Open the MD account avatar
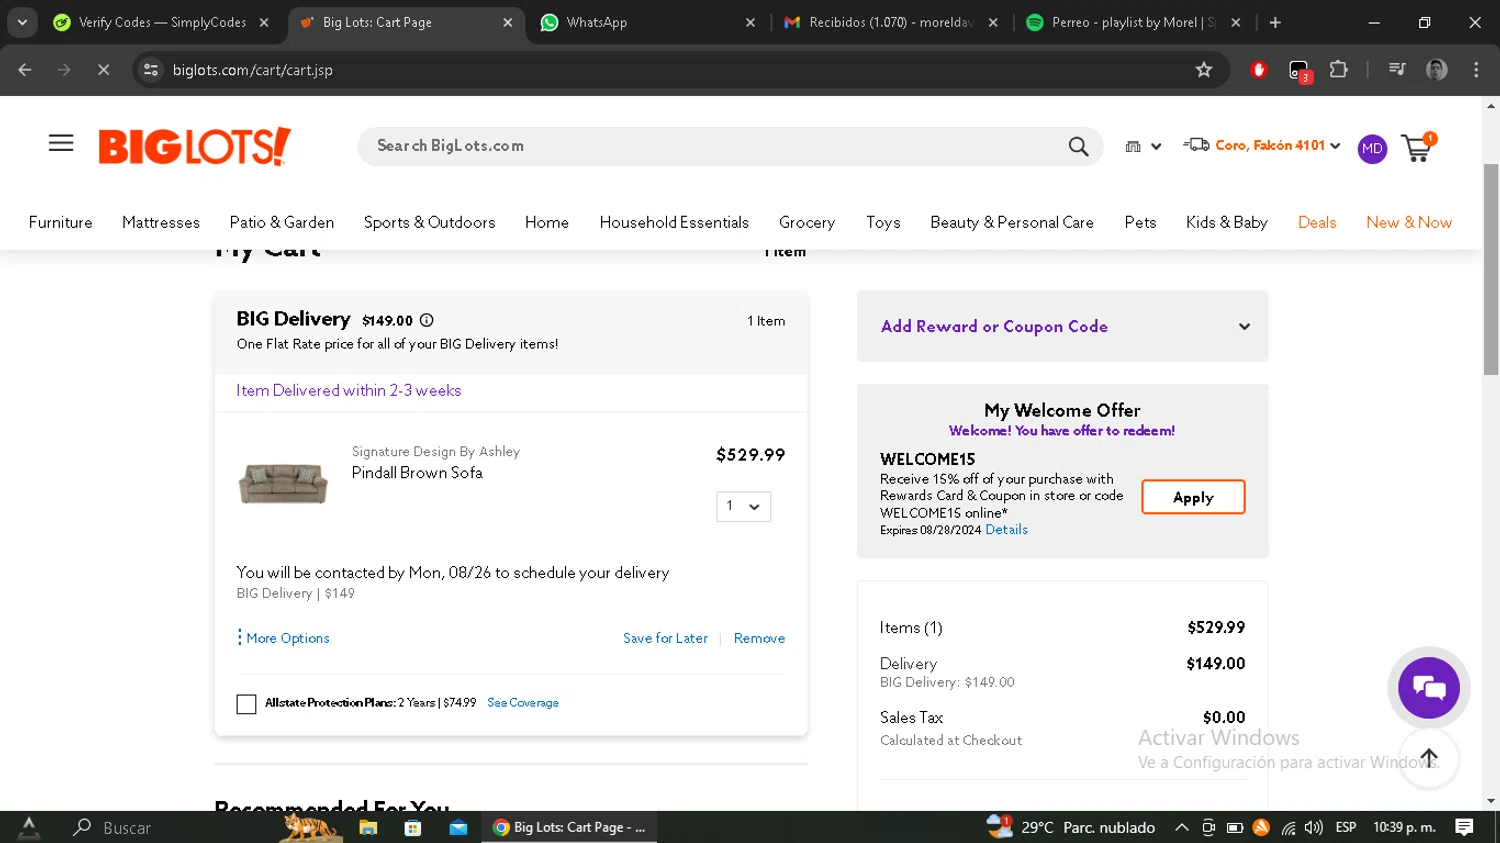The image size is (1500, 843). tap(1372, 149)
